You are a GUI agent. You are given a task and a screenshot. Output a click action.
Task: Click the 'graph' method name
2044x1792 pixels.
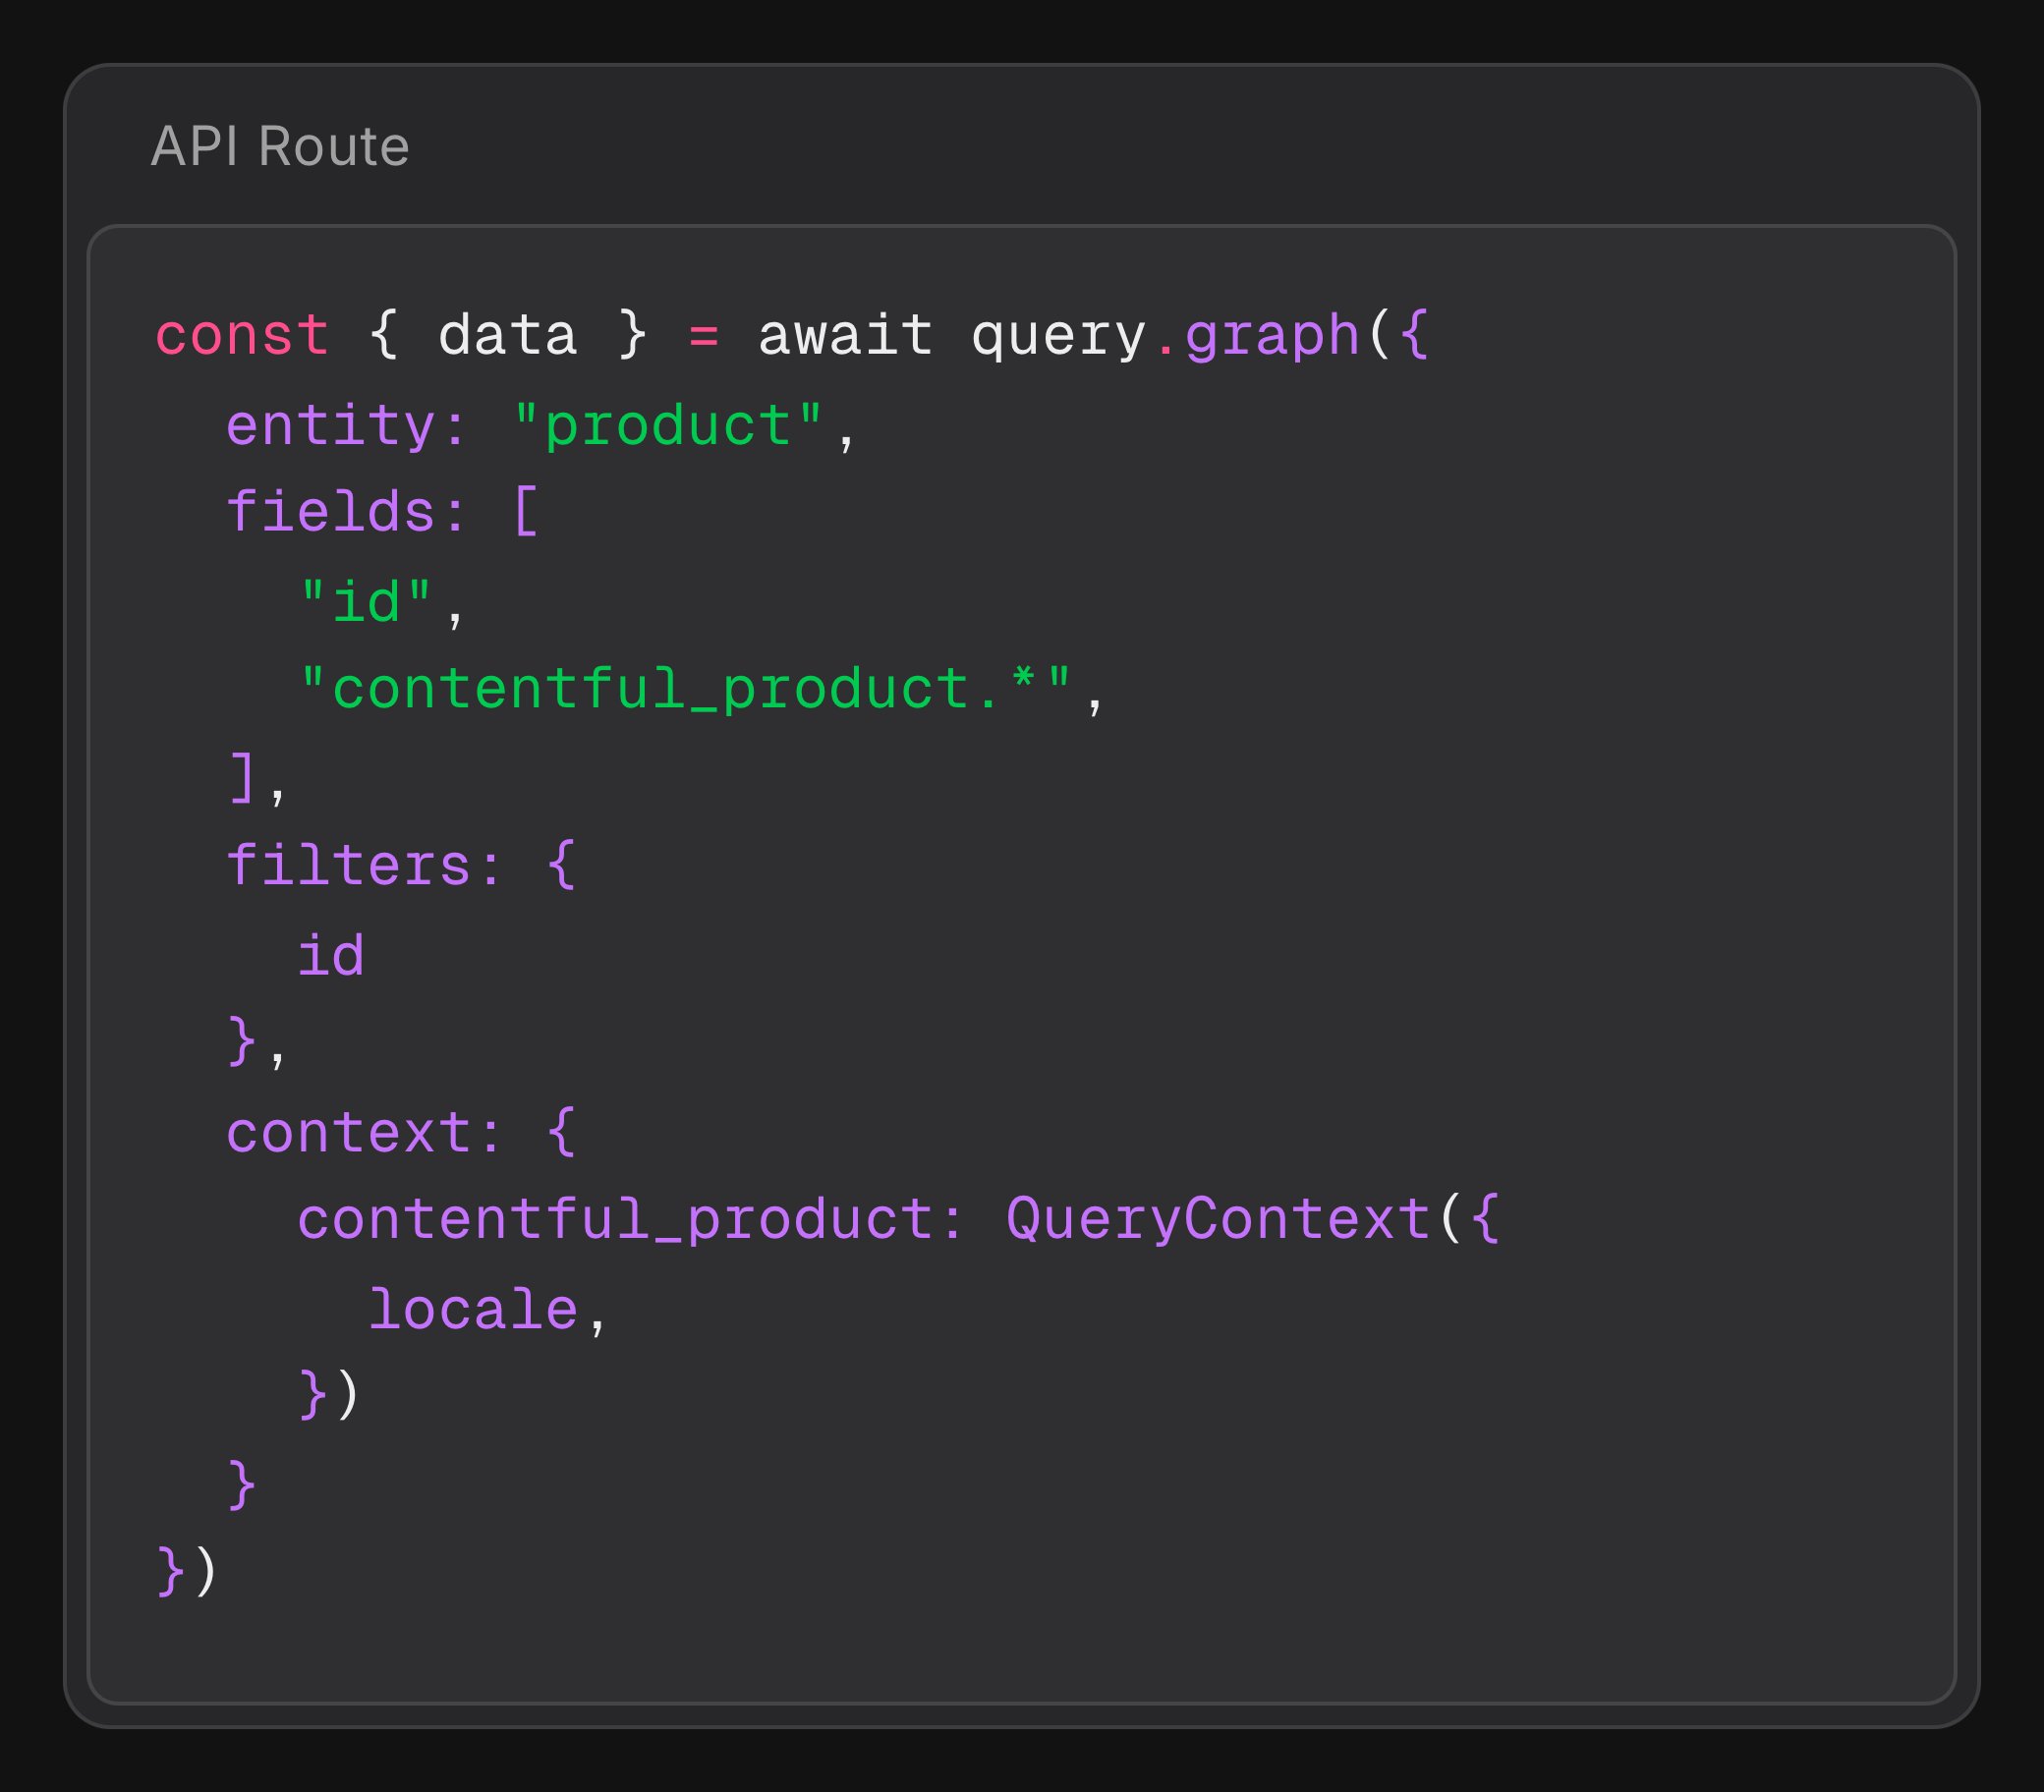coord(1272,337)
